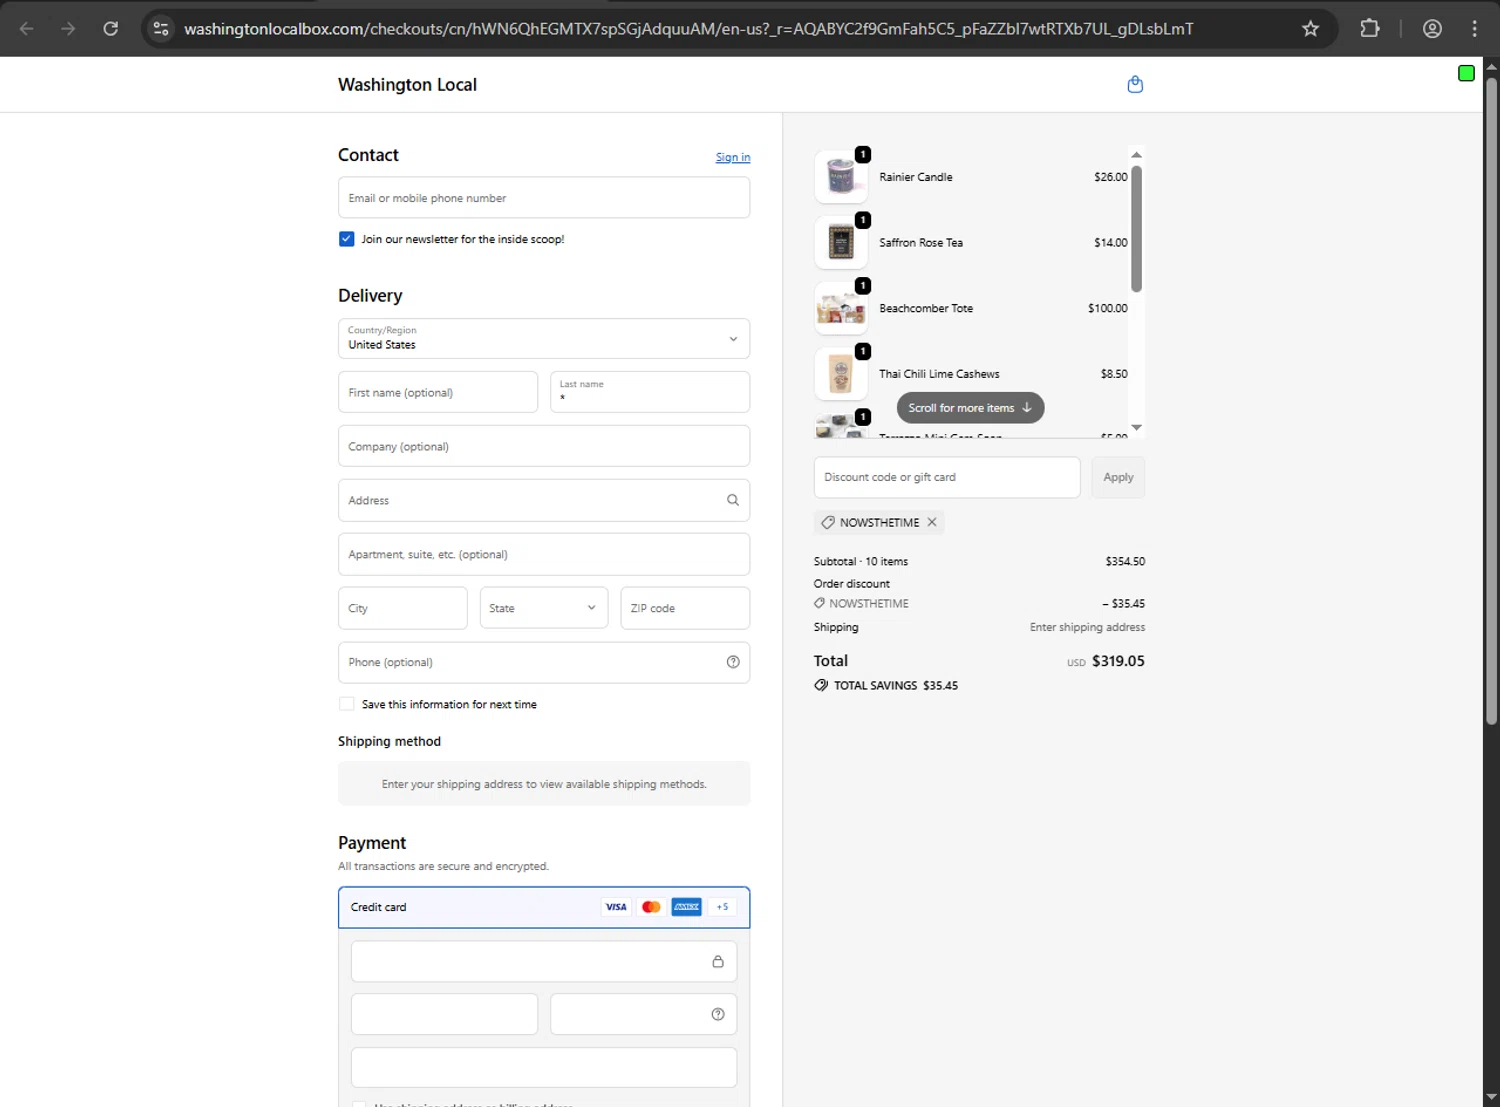
Task: Click the Visa card logo
Action: tap(616, 907)
